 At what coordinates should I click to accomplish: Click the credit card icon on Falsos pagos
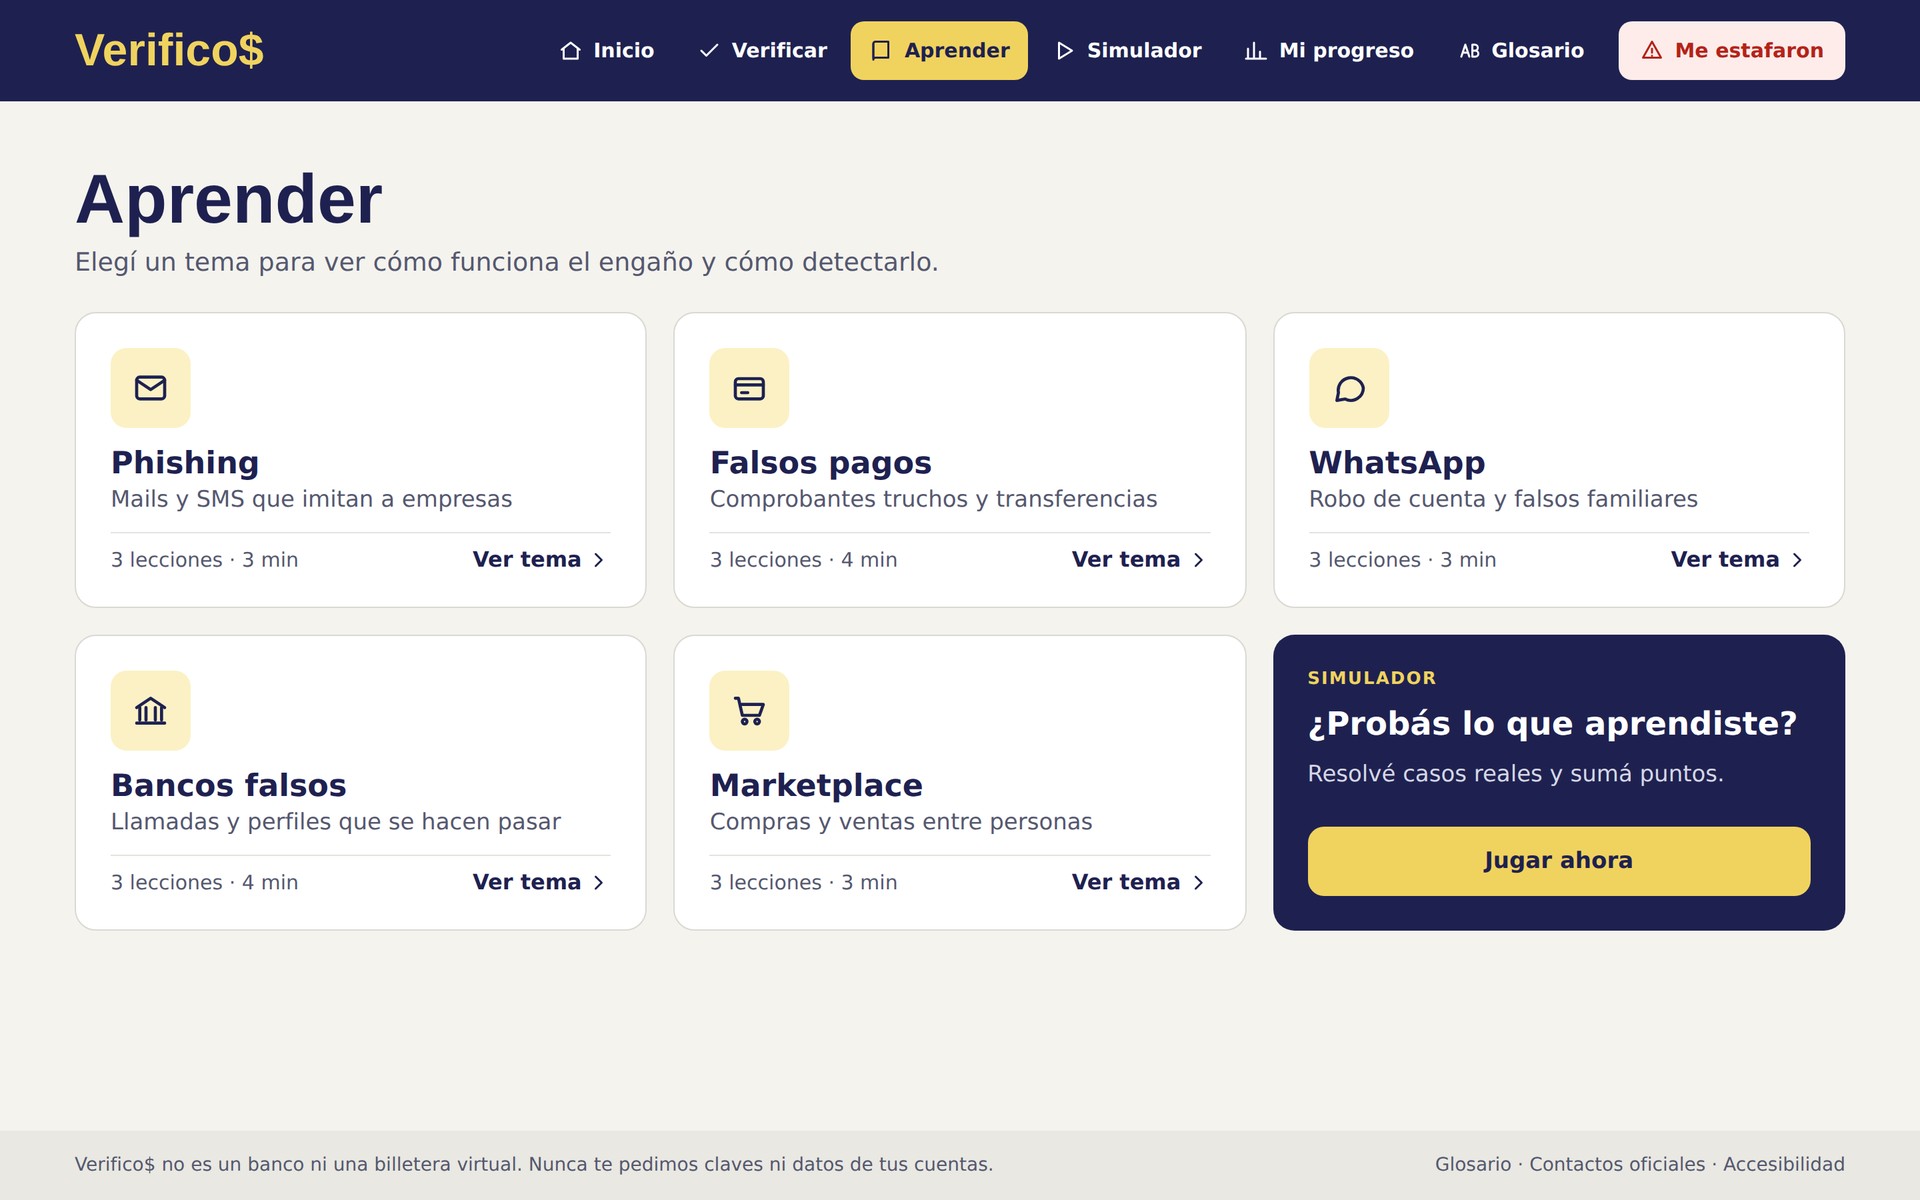(749, 388)
